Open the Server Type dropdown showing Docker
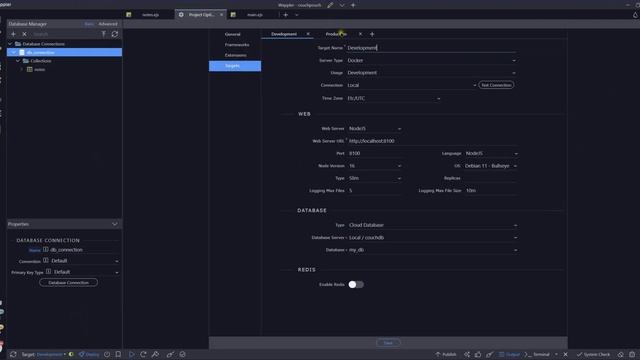Image resolution: width=640 pixels, height=360 pixels. pos(431,60)
